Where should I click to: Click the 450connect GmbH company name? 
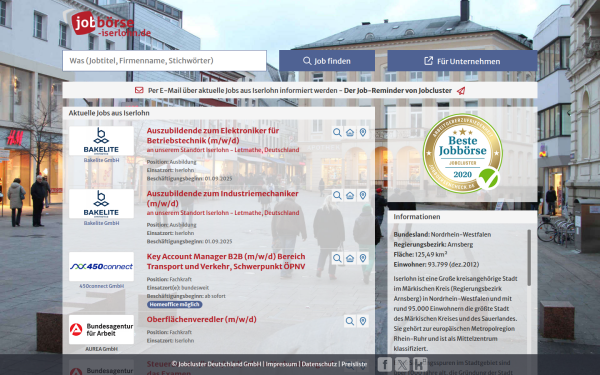click(x=101, y=286)
